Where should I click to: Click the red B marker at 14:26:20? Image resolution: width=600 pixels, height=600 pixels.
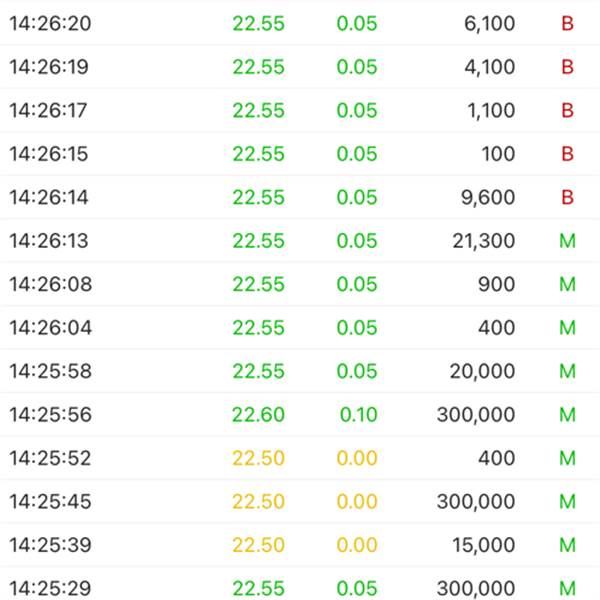pos(567,23)
